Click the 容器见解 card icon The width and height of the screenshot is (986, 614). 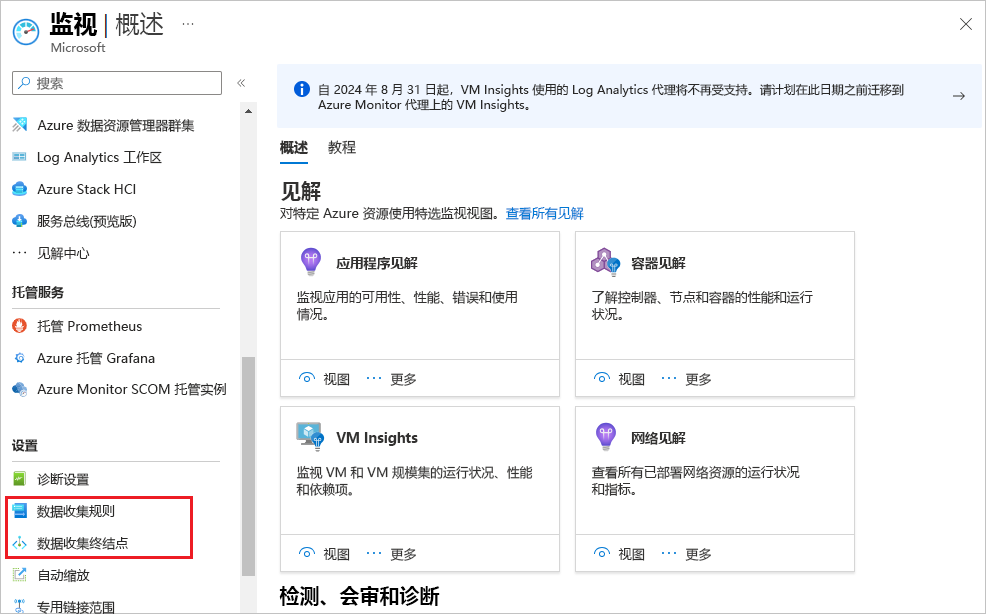point(605,262)
